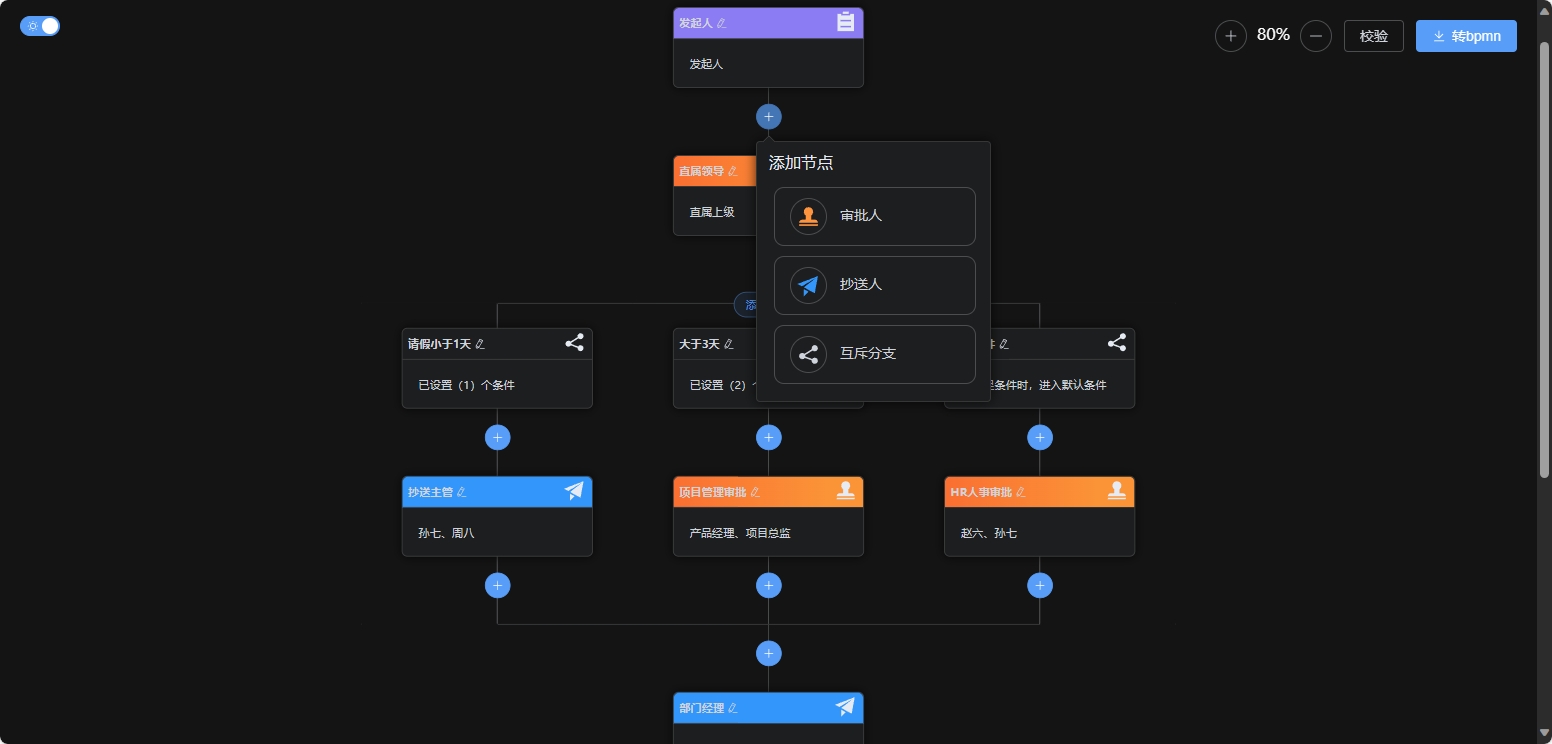The width and height of the screenshot is (1552, 744).
Task: Click branch icon on 请假小于1天 node
Action: pos(574,343)
